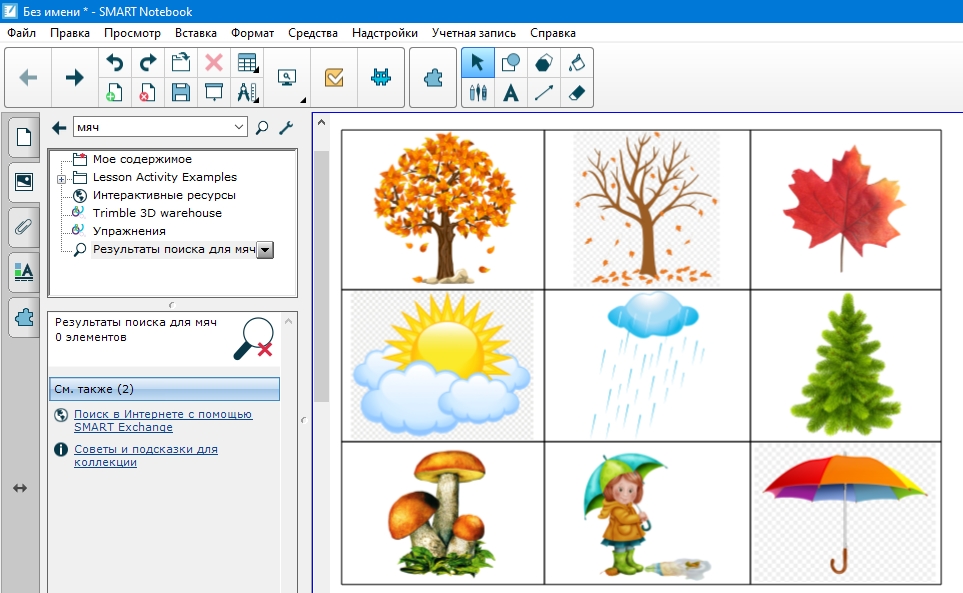Screen dimensions: 963x593
Task: Open Советы и подсказки для коллекции link
Action: coord(145,455)
